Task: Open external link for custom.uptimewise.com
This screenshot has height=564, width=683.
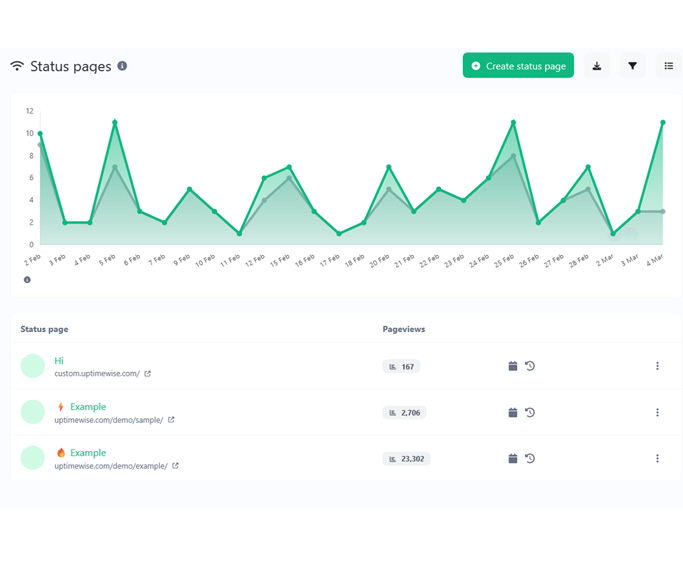Action: click(148, 374)
